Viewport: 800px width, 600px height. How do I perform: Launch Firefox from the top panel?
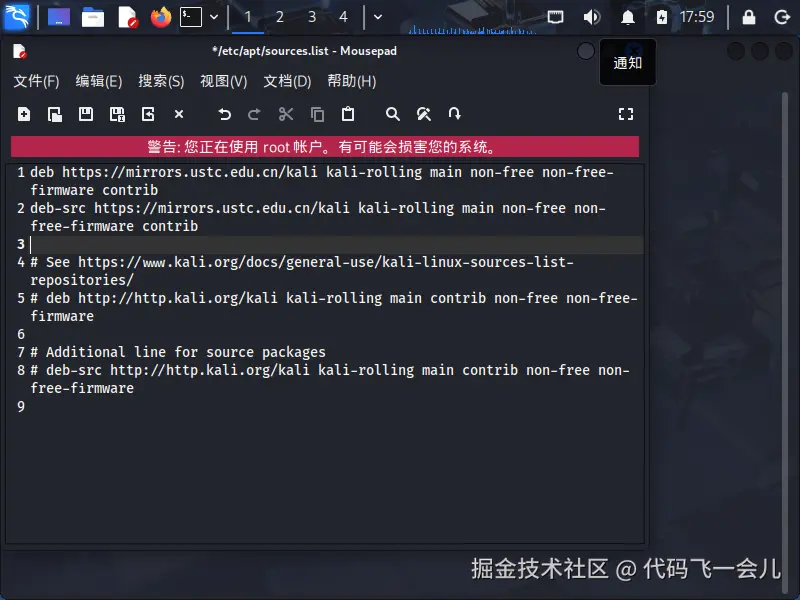click(x=161, y=17)
